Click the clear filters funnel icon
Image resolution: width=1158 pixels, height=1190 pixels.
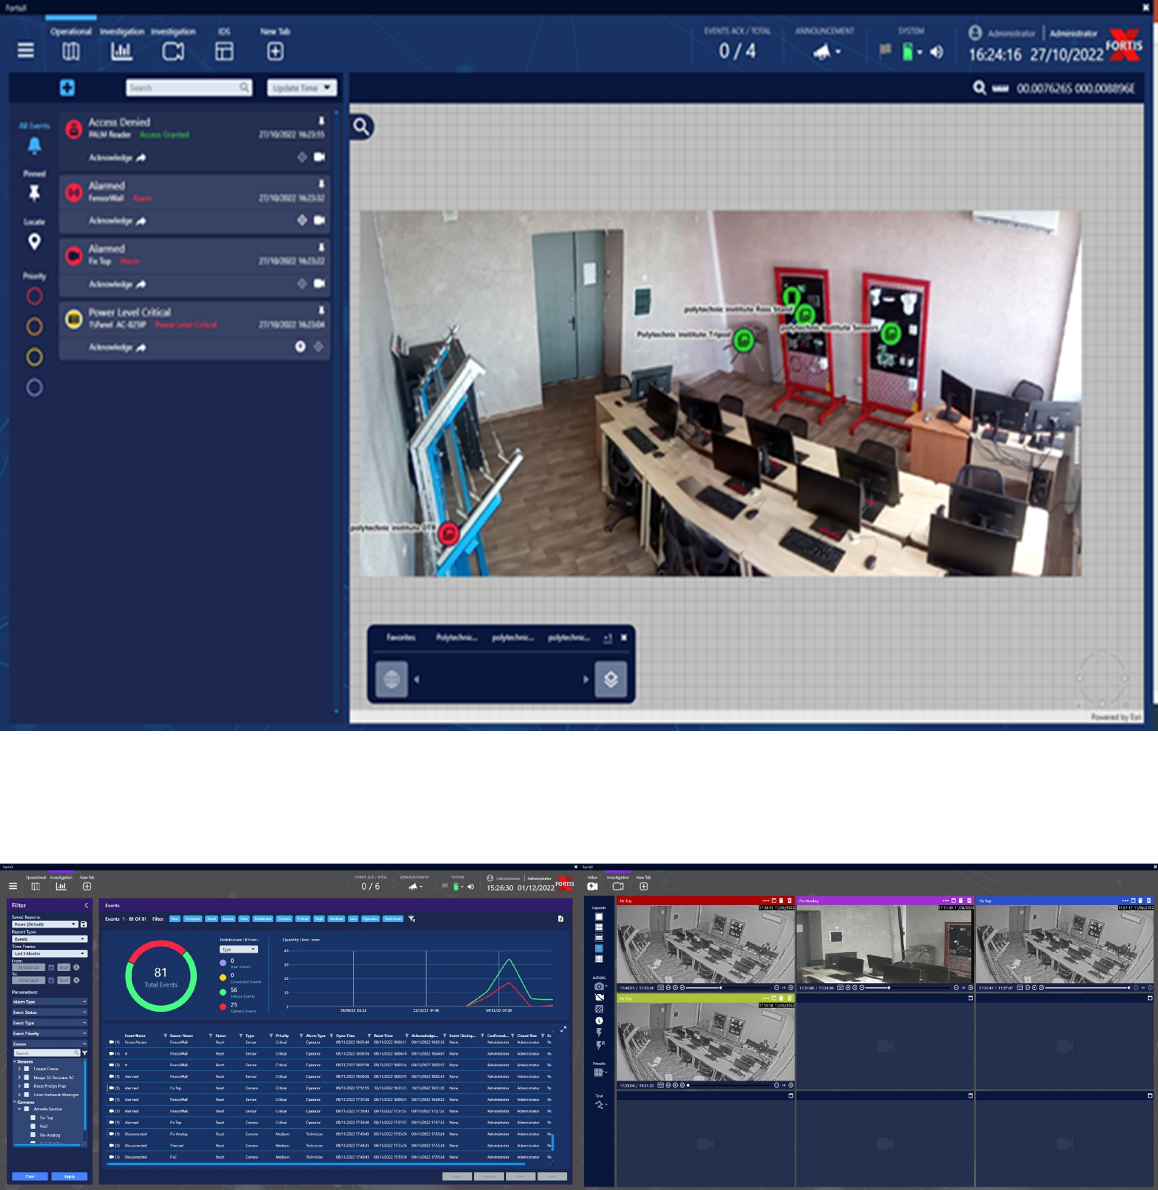[x=411, y=919]
